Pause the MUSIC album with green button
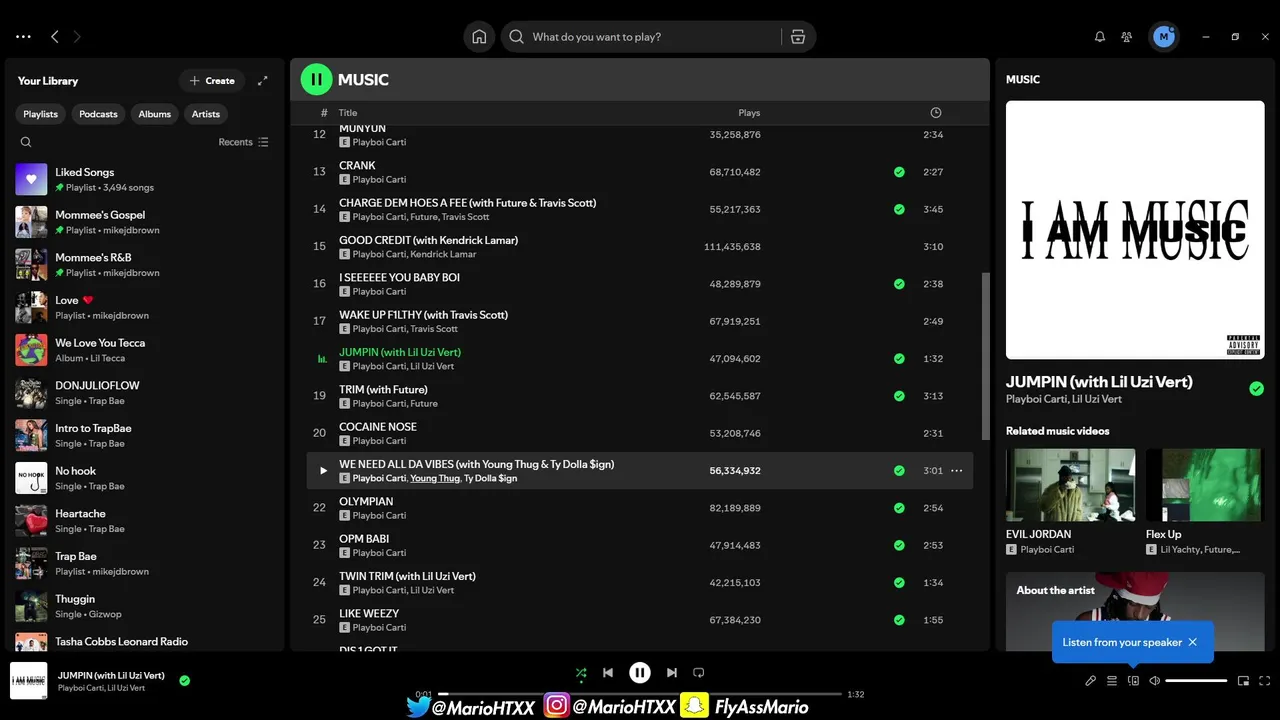The image size is (1280, 720). [316, 80]
